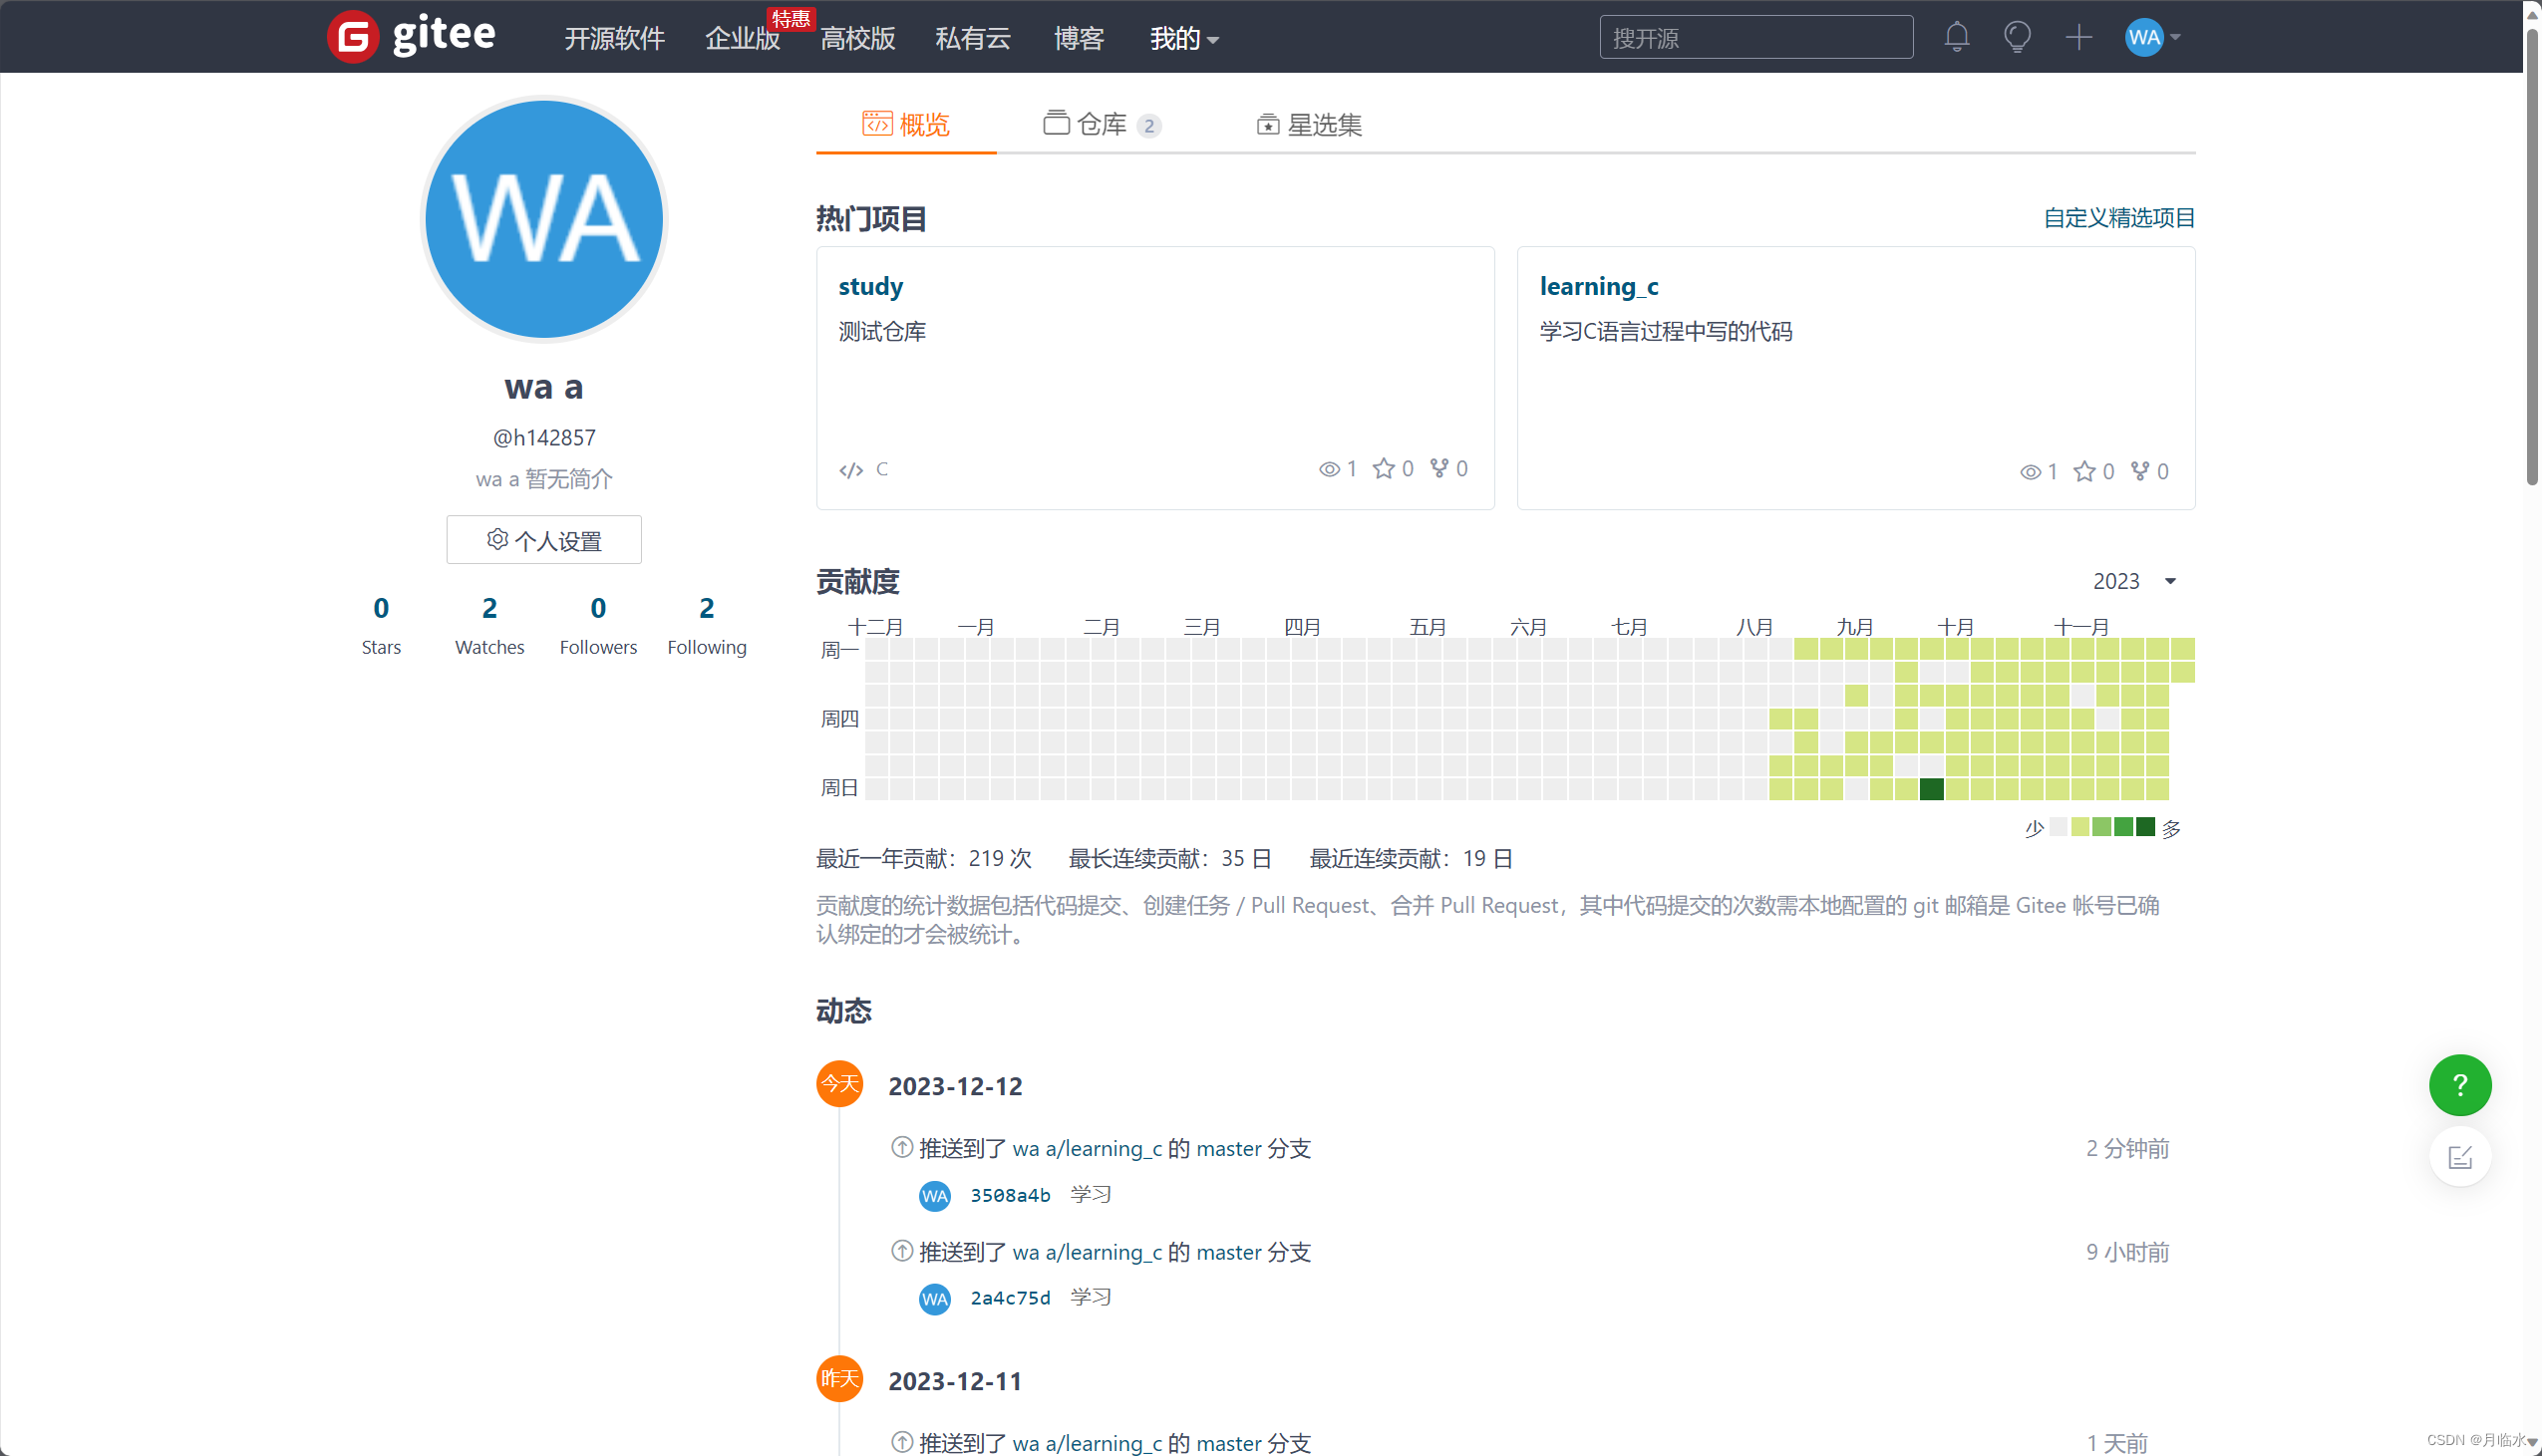Click the 个人设置 button
The height and width of the screenshot is (1456, 2542).
click(544, 540)
